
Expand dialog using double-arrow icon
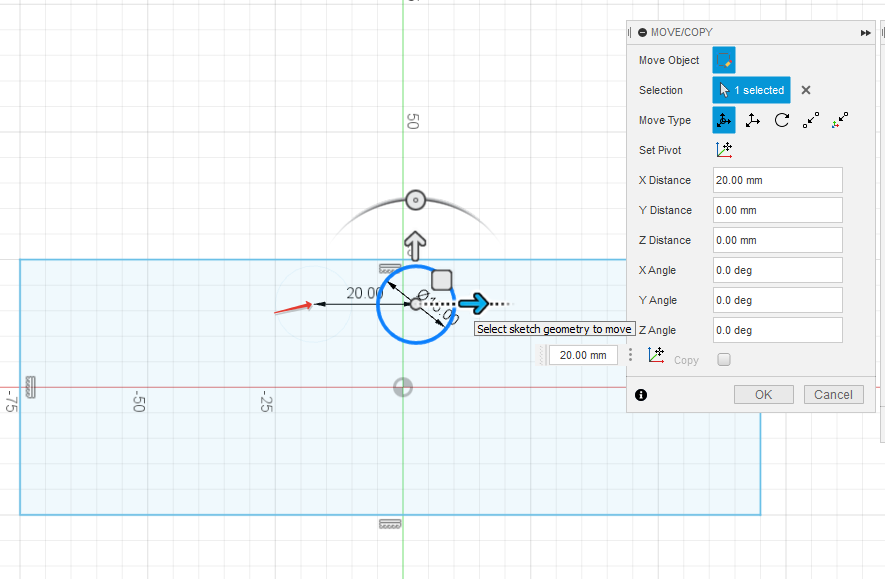(x=865, y=33)
